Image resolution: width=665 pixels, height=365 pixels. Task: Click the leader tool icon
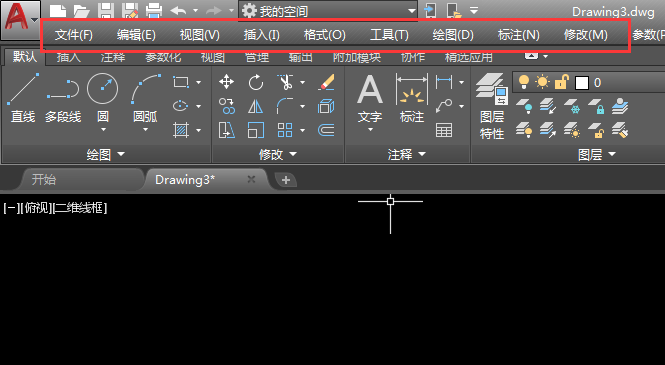point(444,106)
